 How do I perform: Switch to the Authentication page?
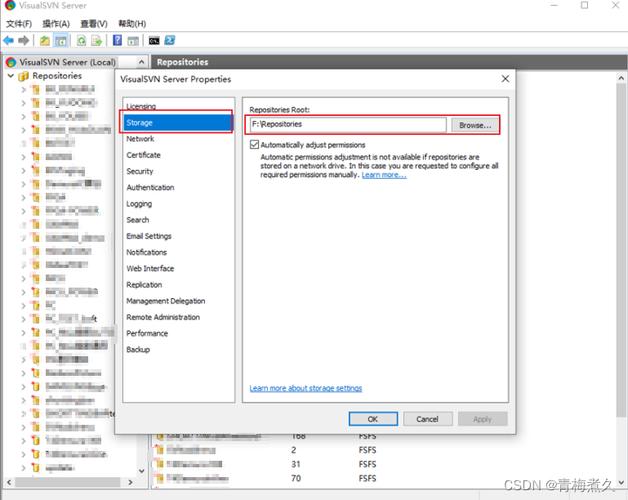150,188
